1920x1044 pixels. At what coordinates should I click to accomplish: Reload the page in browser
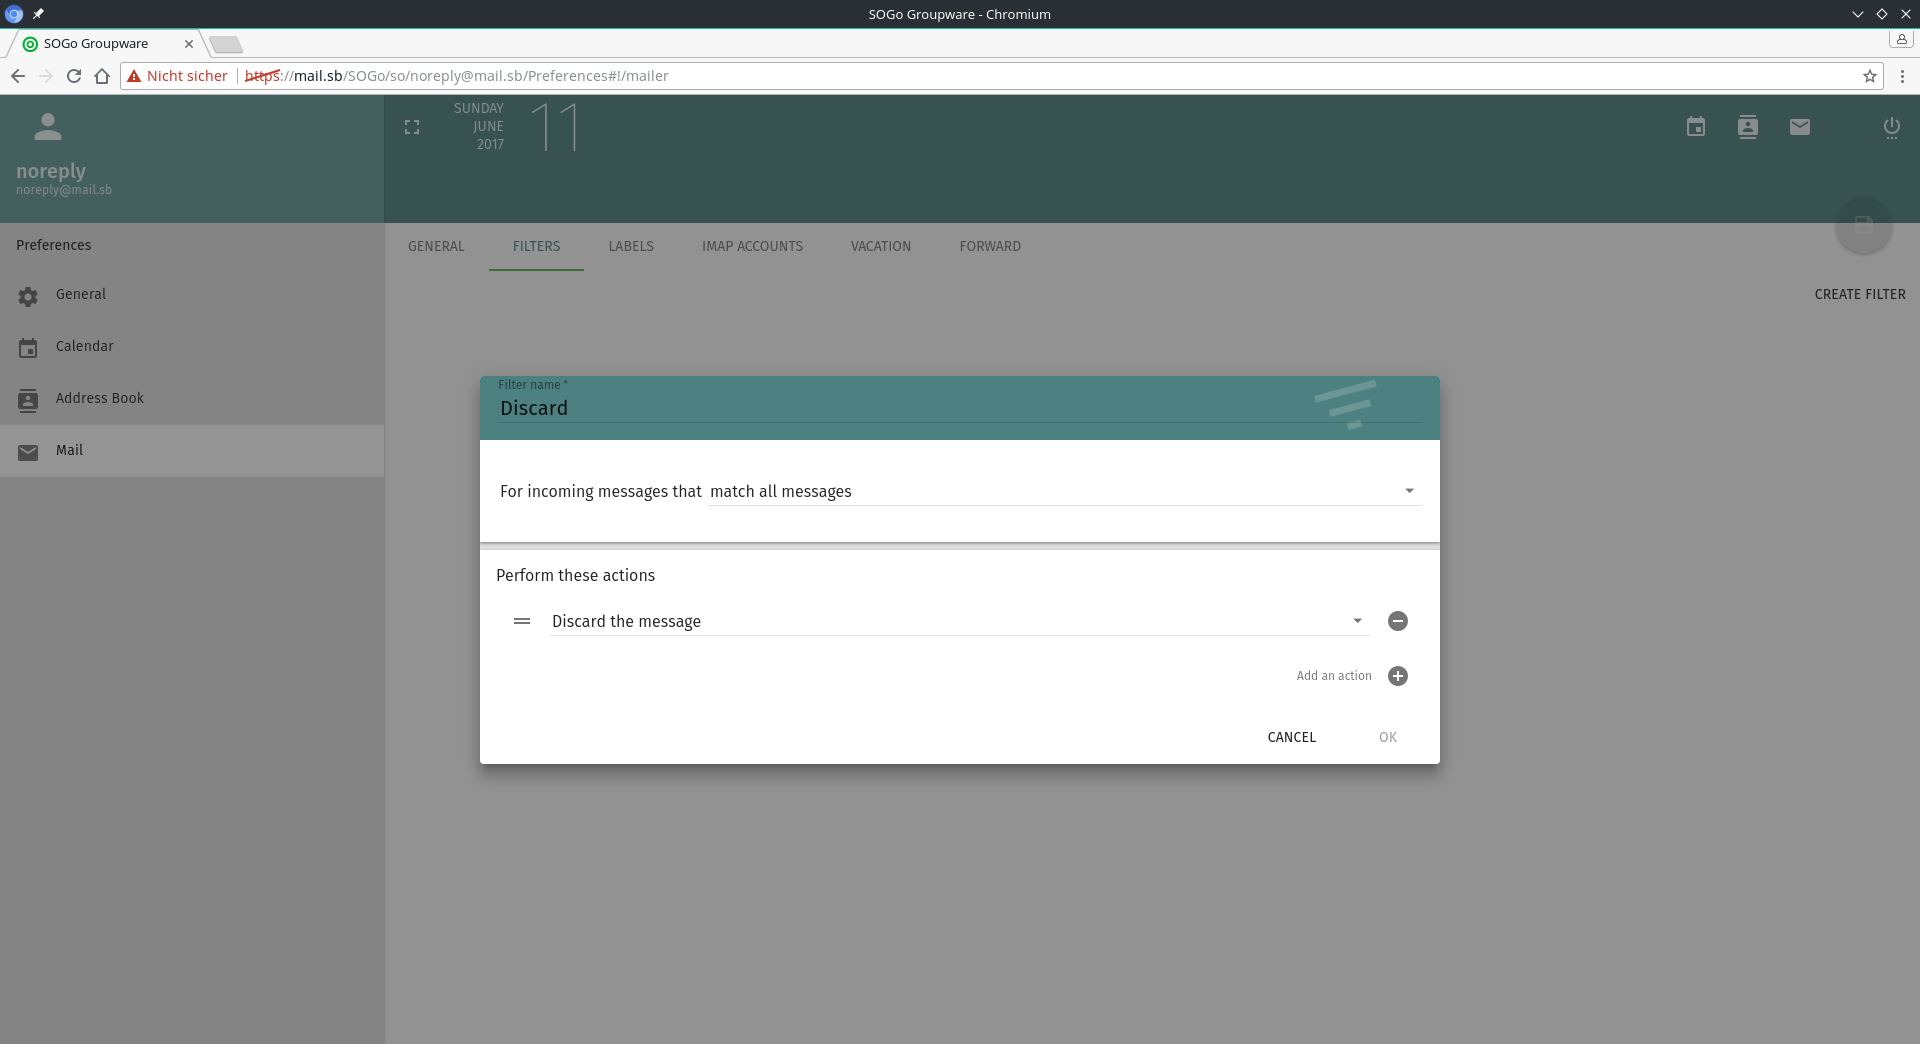pos(74,76)
